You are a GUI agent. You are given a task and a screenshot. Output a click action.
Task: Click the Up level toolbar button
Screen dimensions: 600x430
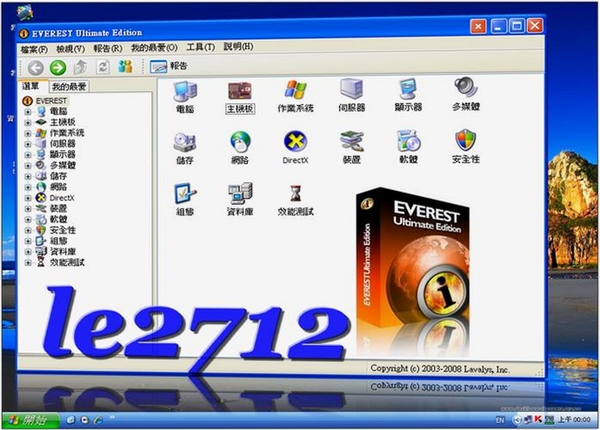pos(80,67)
